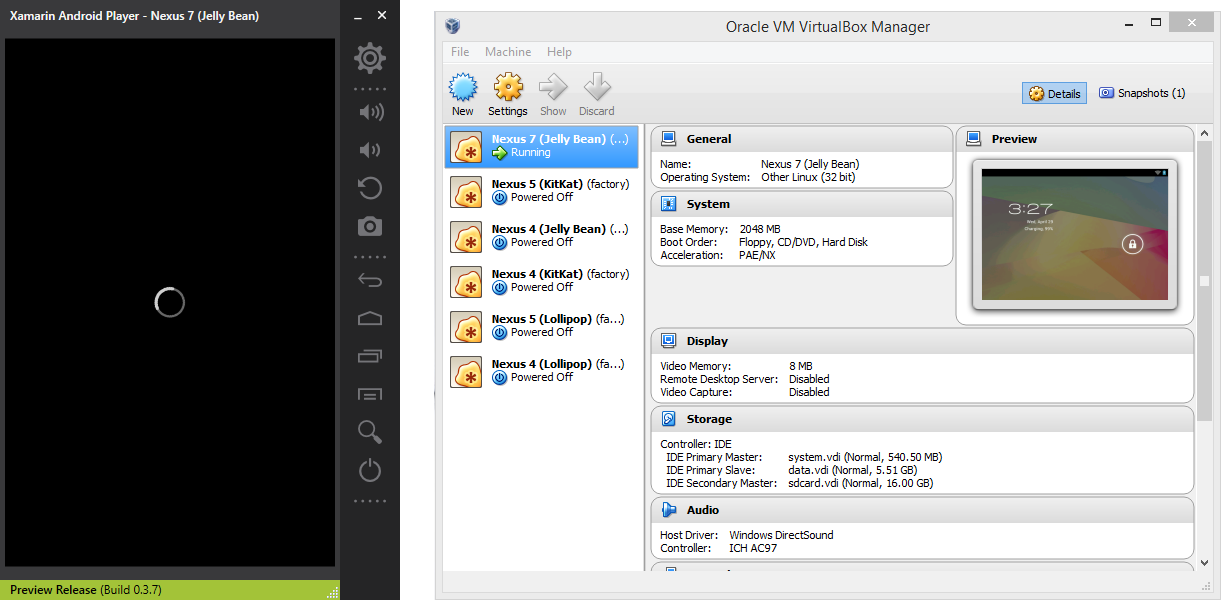Click the Show toolbar arrow
The height and width of the screenshot is (600, 1221).
tap(553, 95)
